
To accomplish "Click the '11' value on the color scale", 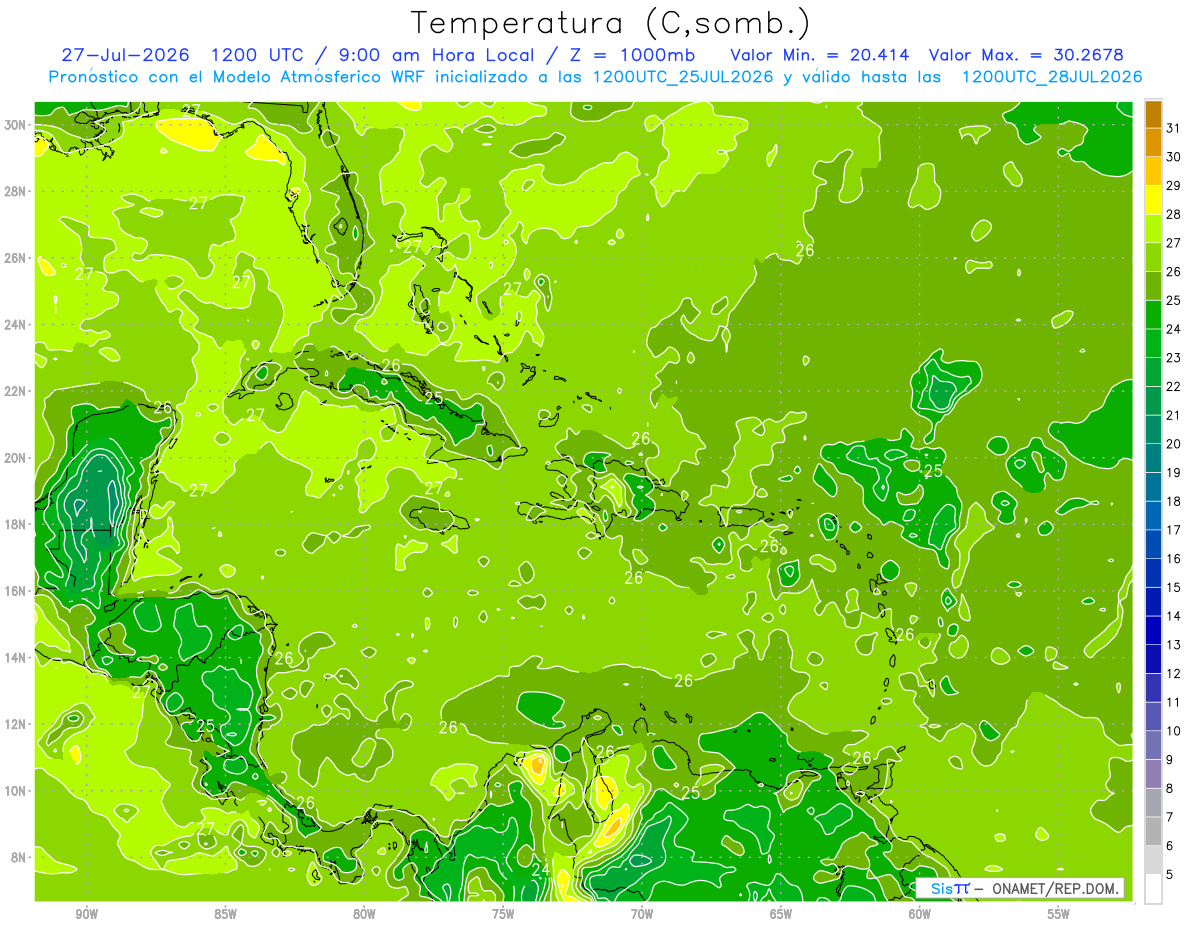I will (x=1173, y=702).
